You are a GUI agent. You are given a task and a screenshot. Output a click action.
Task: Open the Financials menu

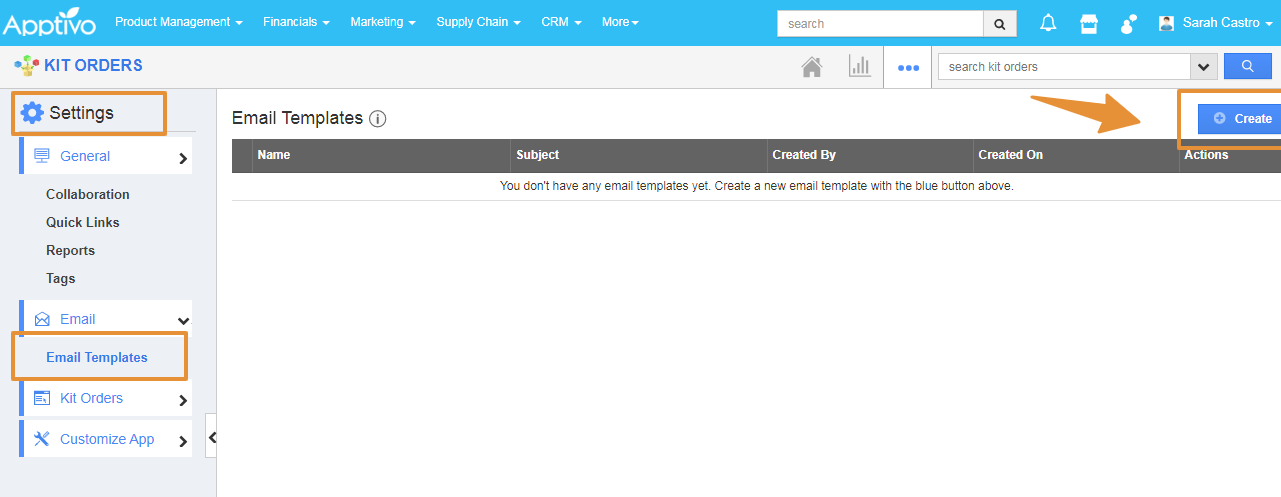[x=297, y=22]
